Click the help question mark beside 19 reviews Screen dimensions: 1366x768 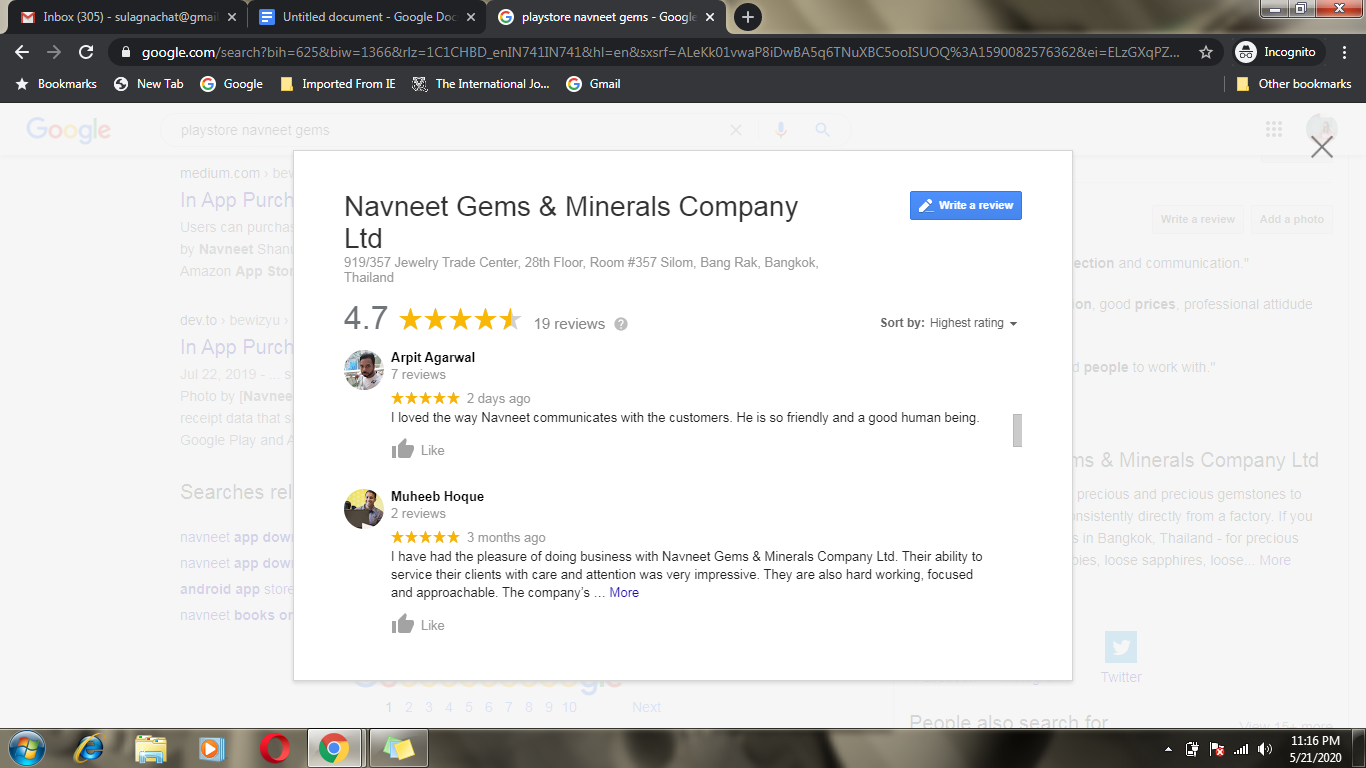pyautogui.click(x=621, y=324)
